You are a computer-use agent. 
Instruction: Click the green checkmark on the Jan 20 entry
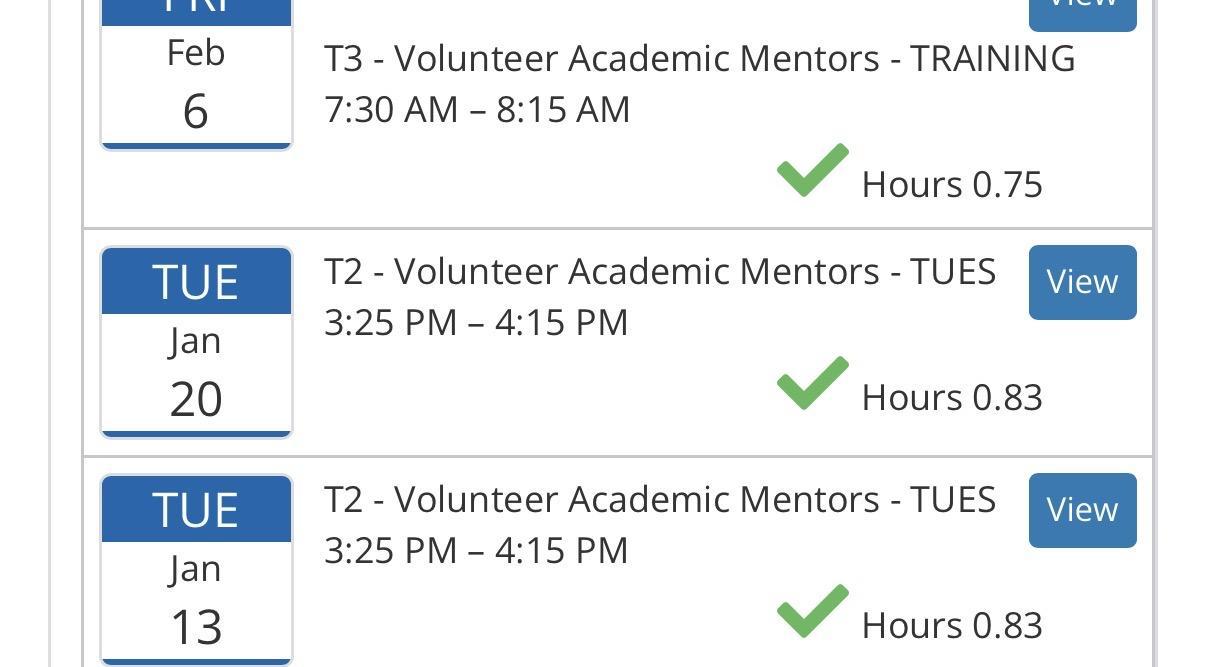point(812,383)
